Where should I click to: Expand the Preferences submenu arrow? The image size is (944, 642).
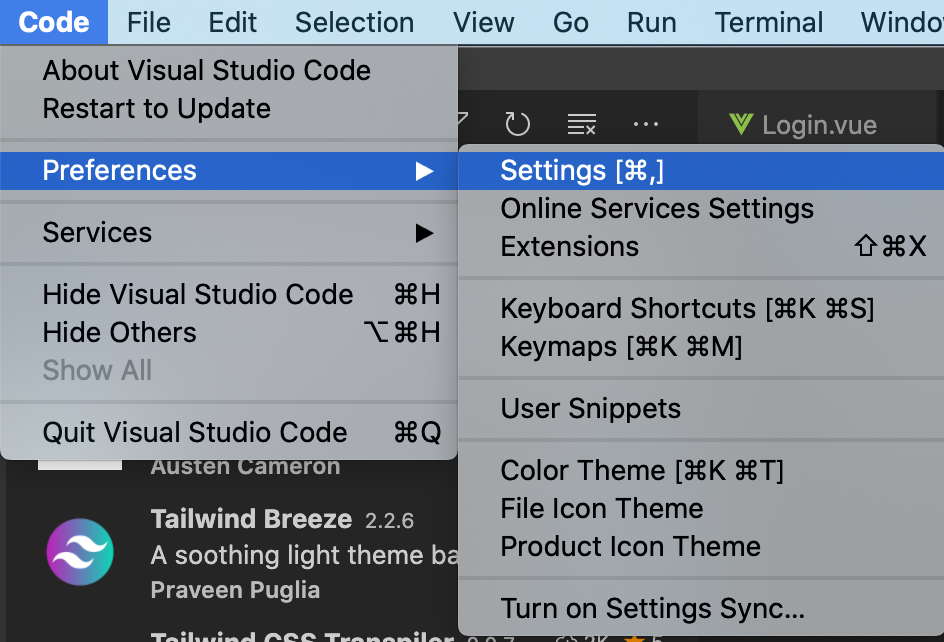[x=424, y=170]
